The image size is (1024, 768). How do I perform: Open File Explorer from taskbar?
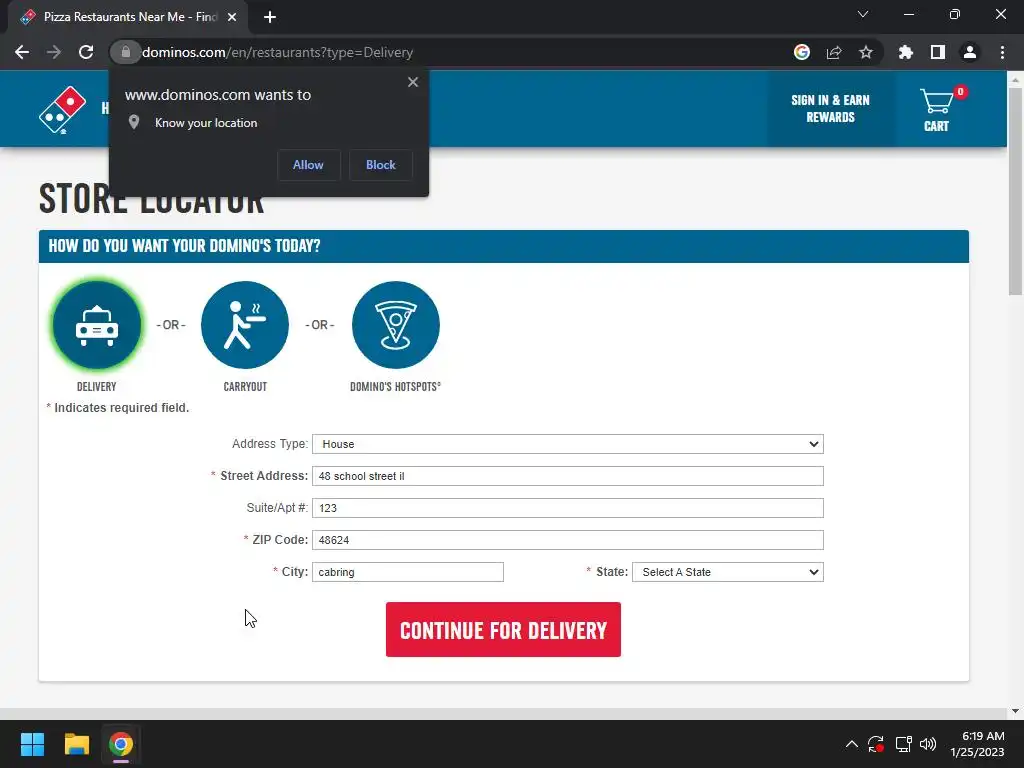click(x=76, y=744)
